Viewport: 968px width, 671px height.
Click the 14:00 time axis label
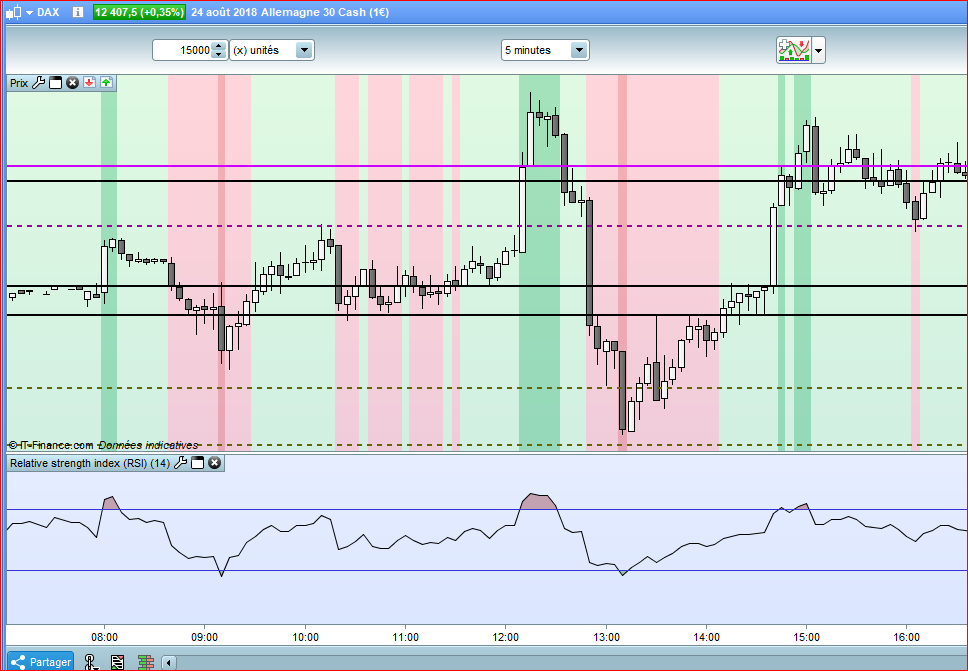point(706,636)
